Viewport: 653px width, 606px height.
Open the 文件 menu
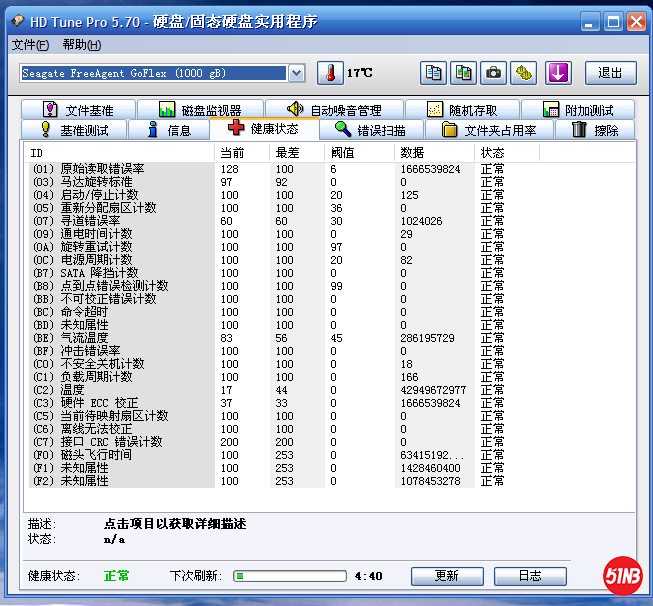tap(30, 45)
